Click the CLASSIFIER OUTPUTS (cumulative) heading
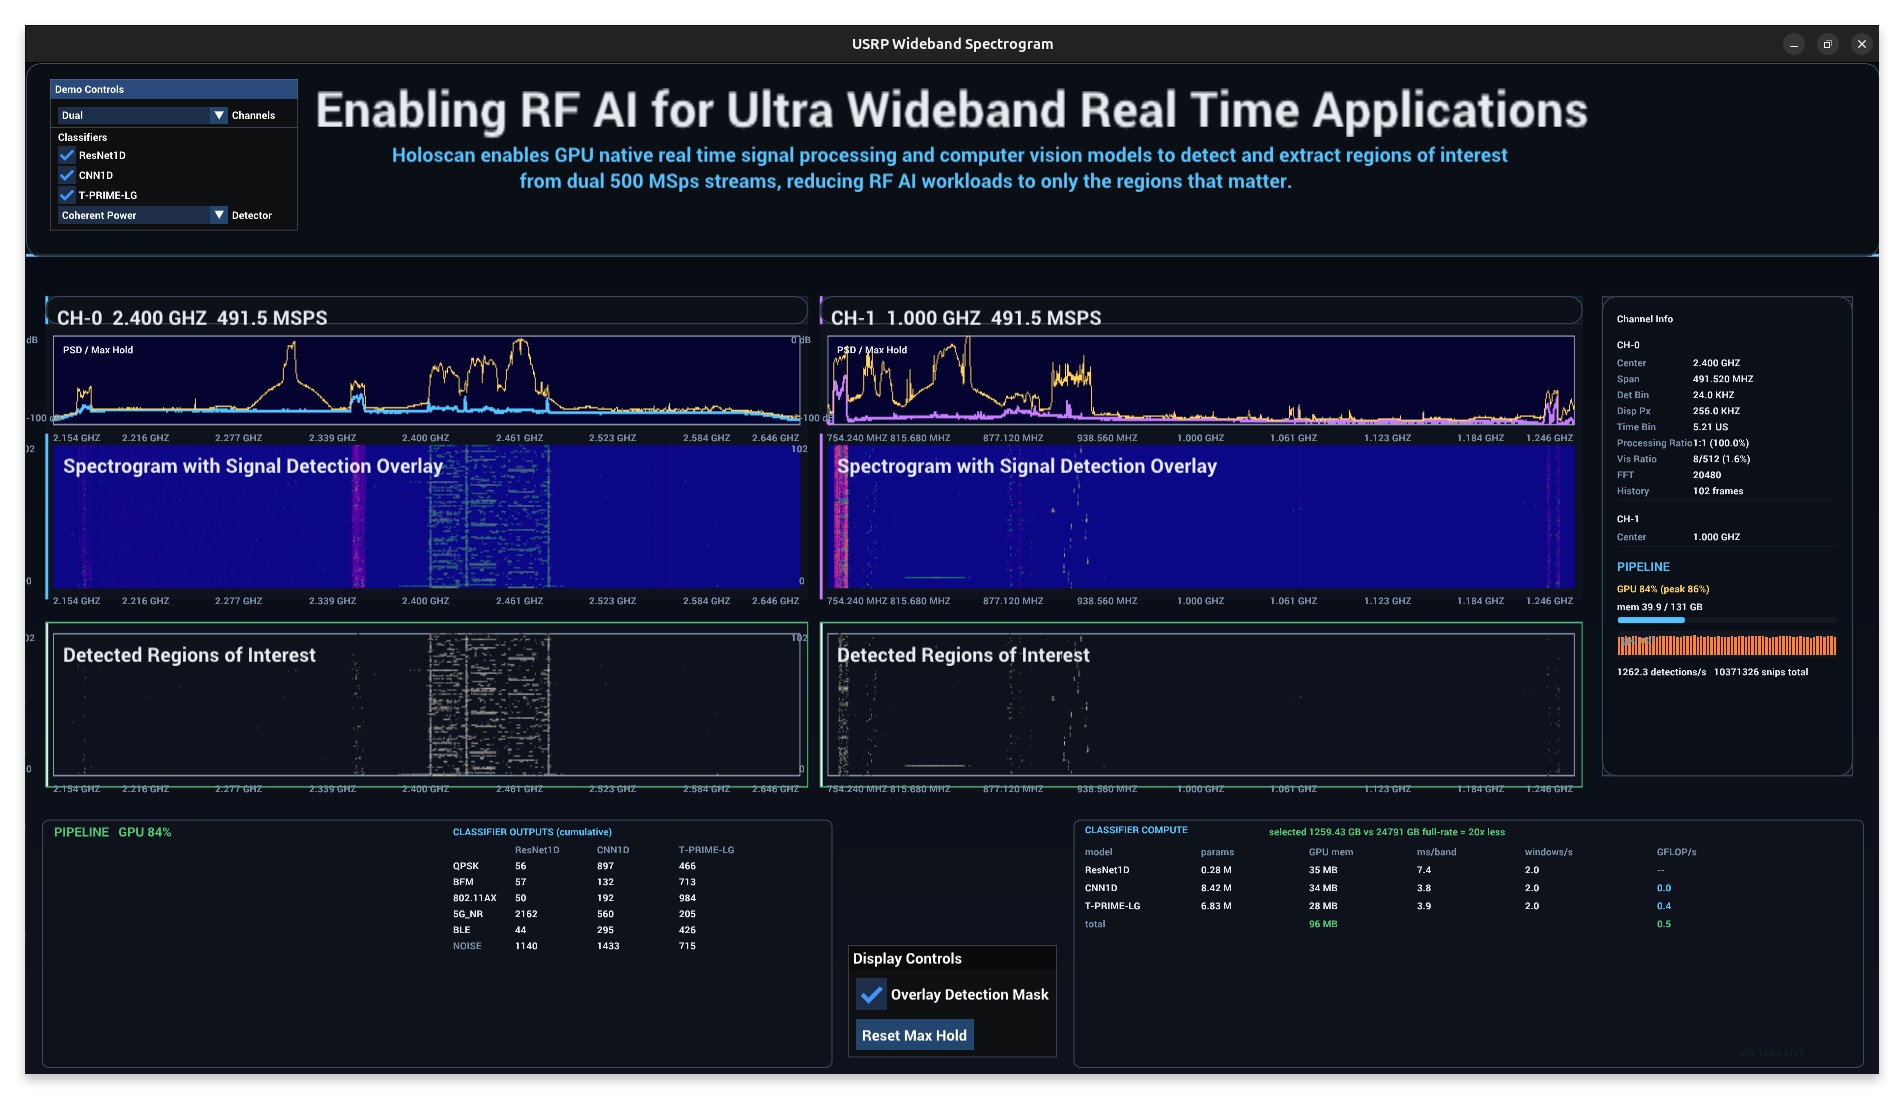Image resolution: width=1904 pixels, height=1099 pixels. pyautogui.click(x=532, y=832)
